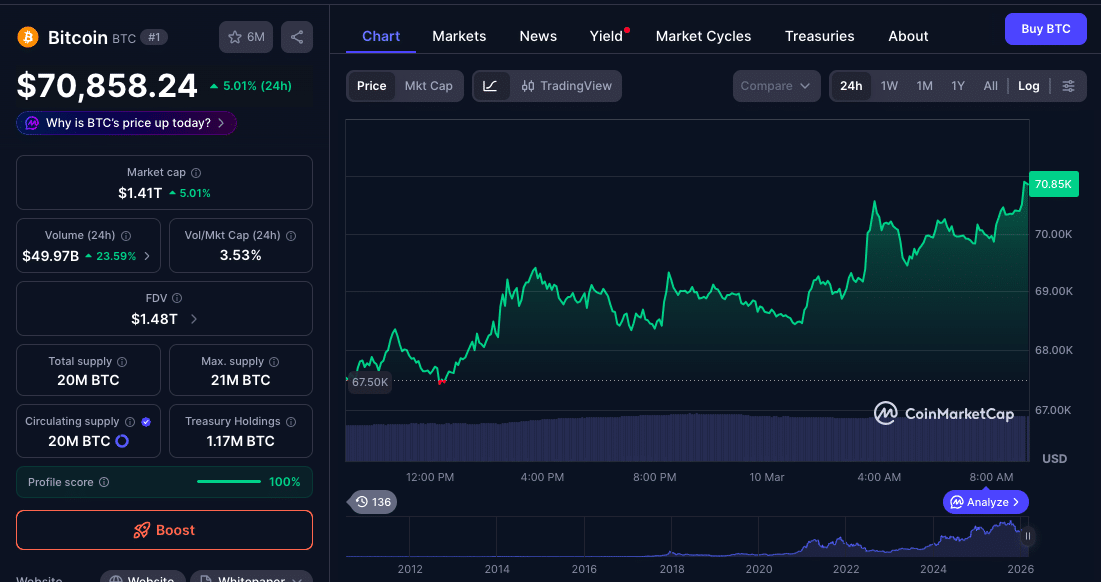The image size is (1101, 582).
Task: Click the Profile score 100% bar
Action: pos(229,482)
